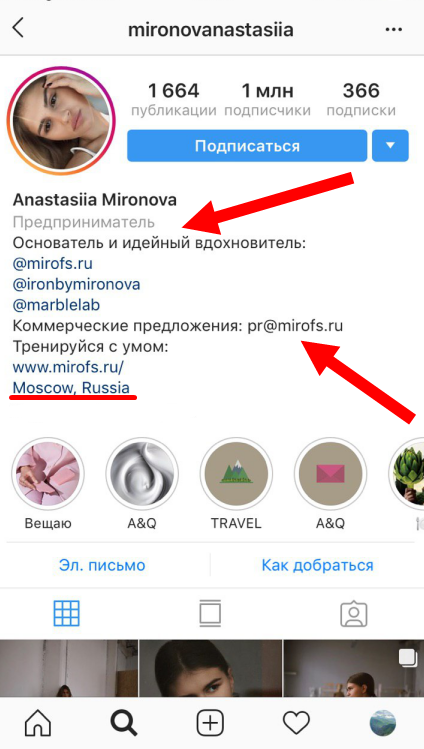View the profile picture story

point(61,121)
